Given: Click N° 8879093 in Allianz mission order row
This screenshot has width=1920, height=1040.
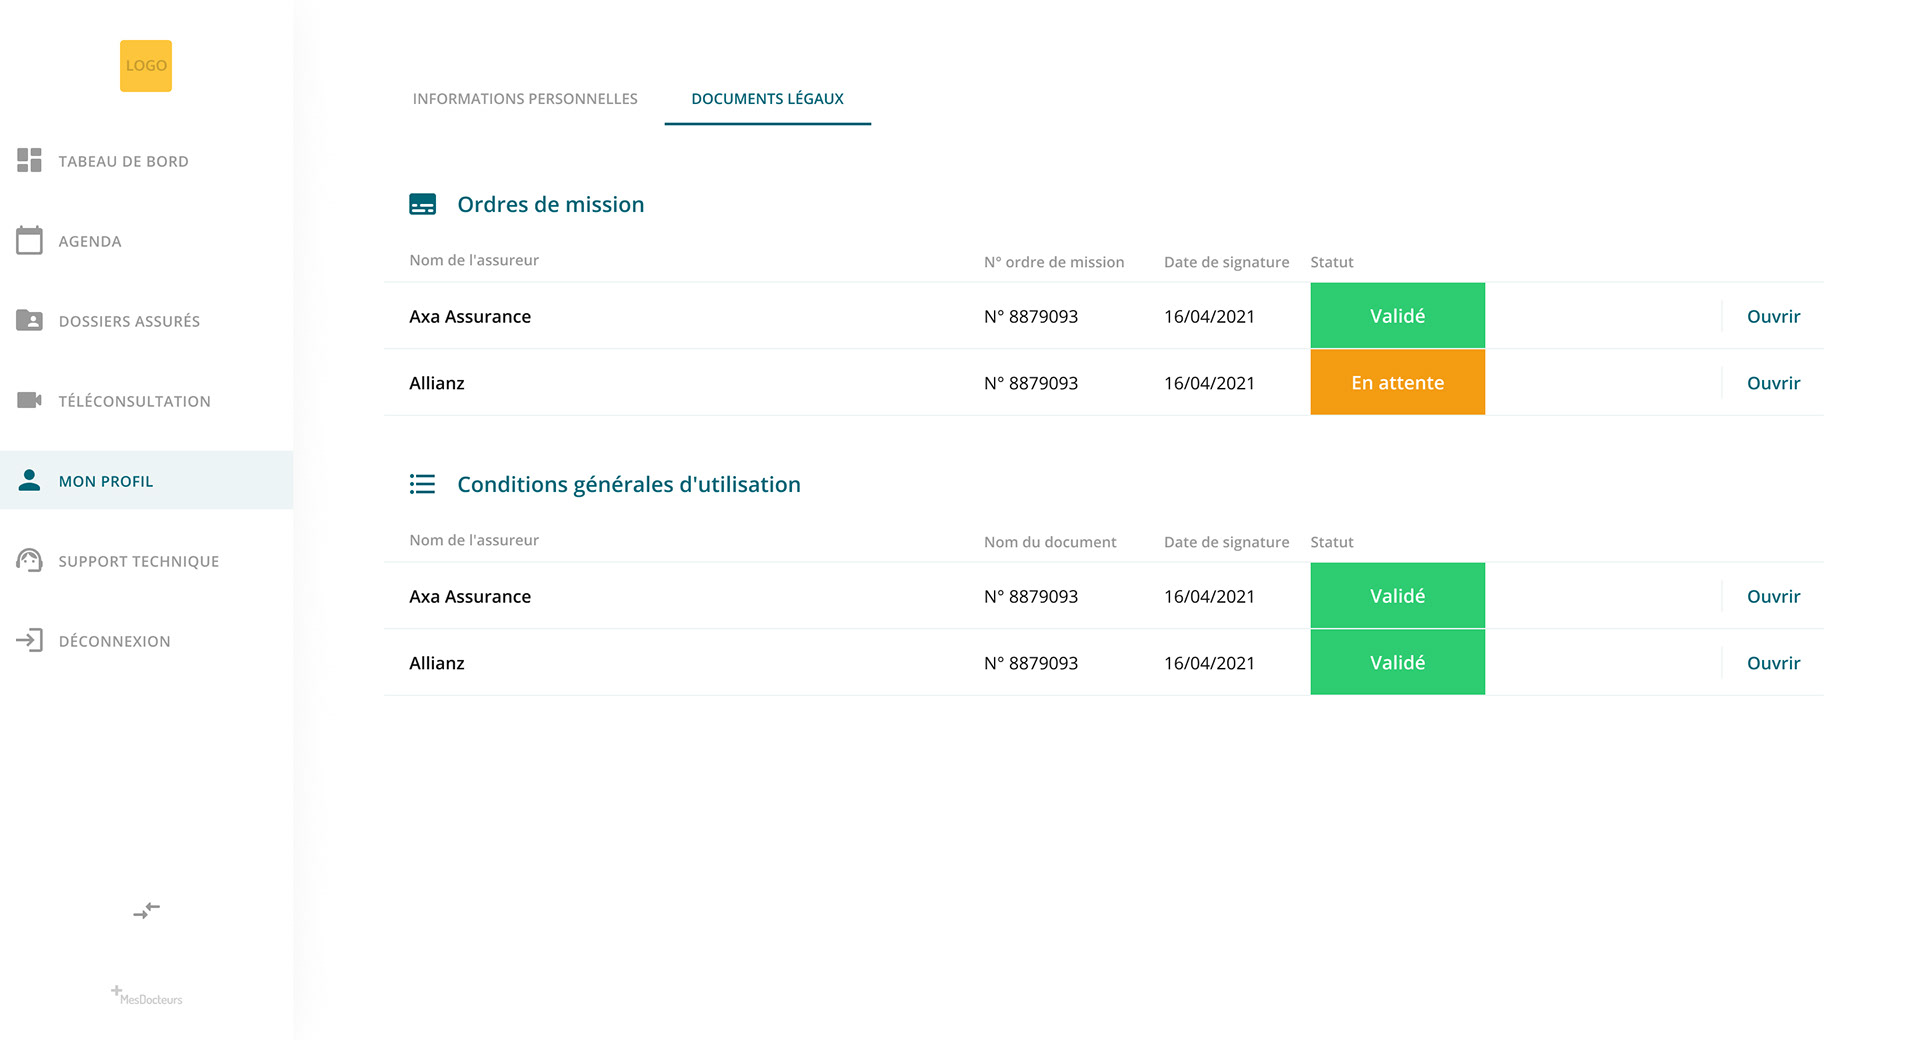Looking at the screenshot, I should click(1031, 383).
